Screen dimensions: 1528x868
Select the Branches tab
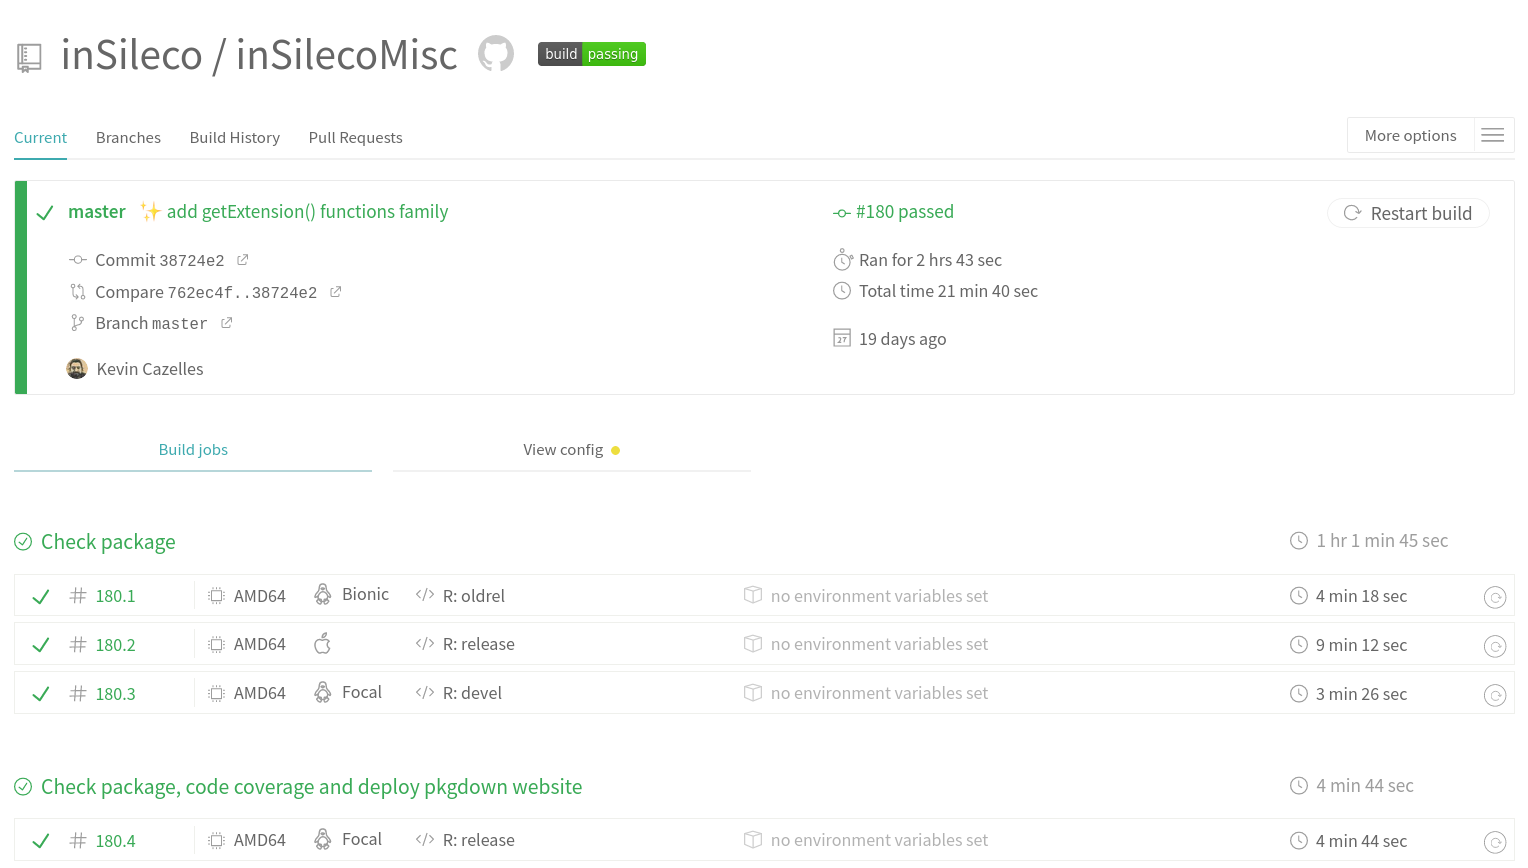click(x=128, y=137)
